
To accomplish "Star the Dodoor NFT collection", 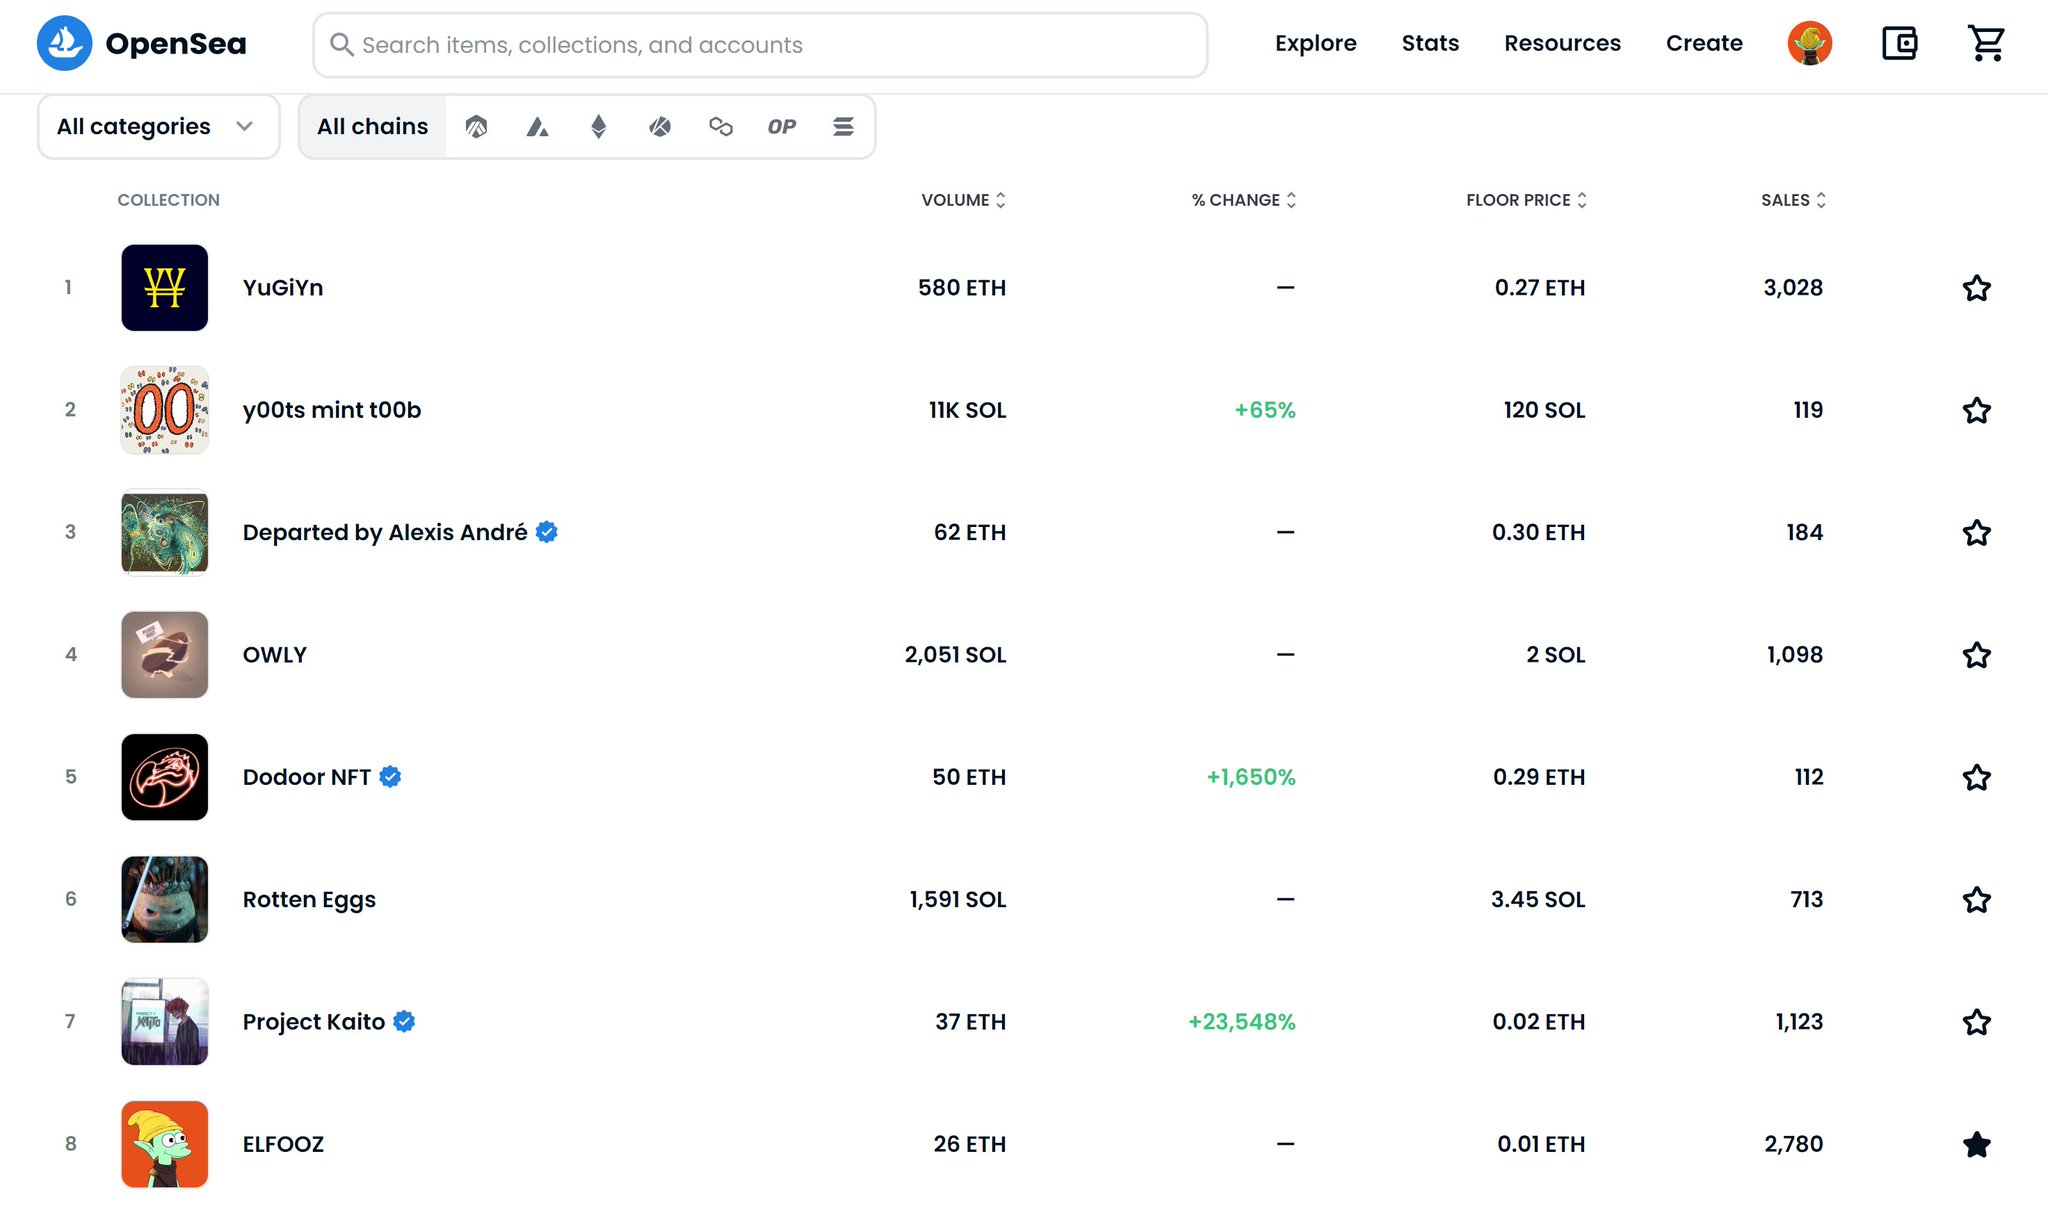I will click(x=1976, y=777).
